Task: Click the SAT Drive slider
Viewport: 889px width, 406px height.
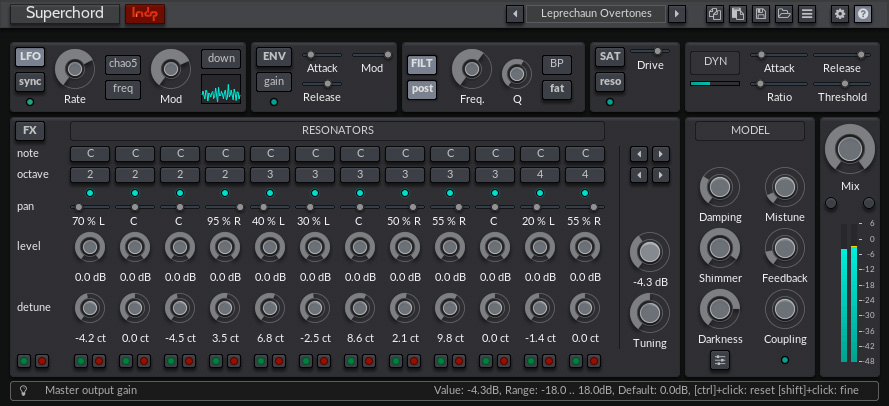Action: (x=657, y=50)
